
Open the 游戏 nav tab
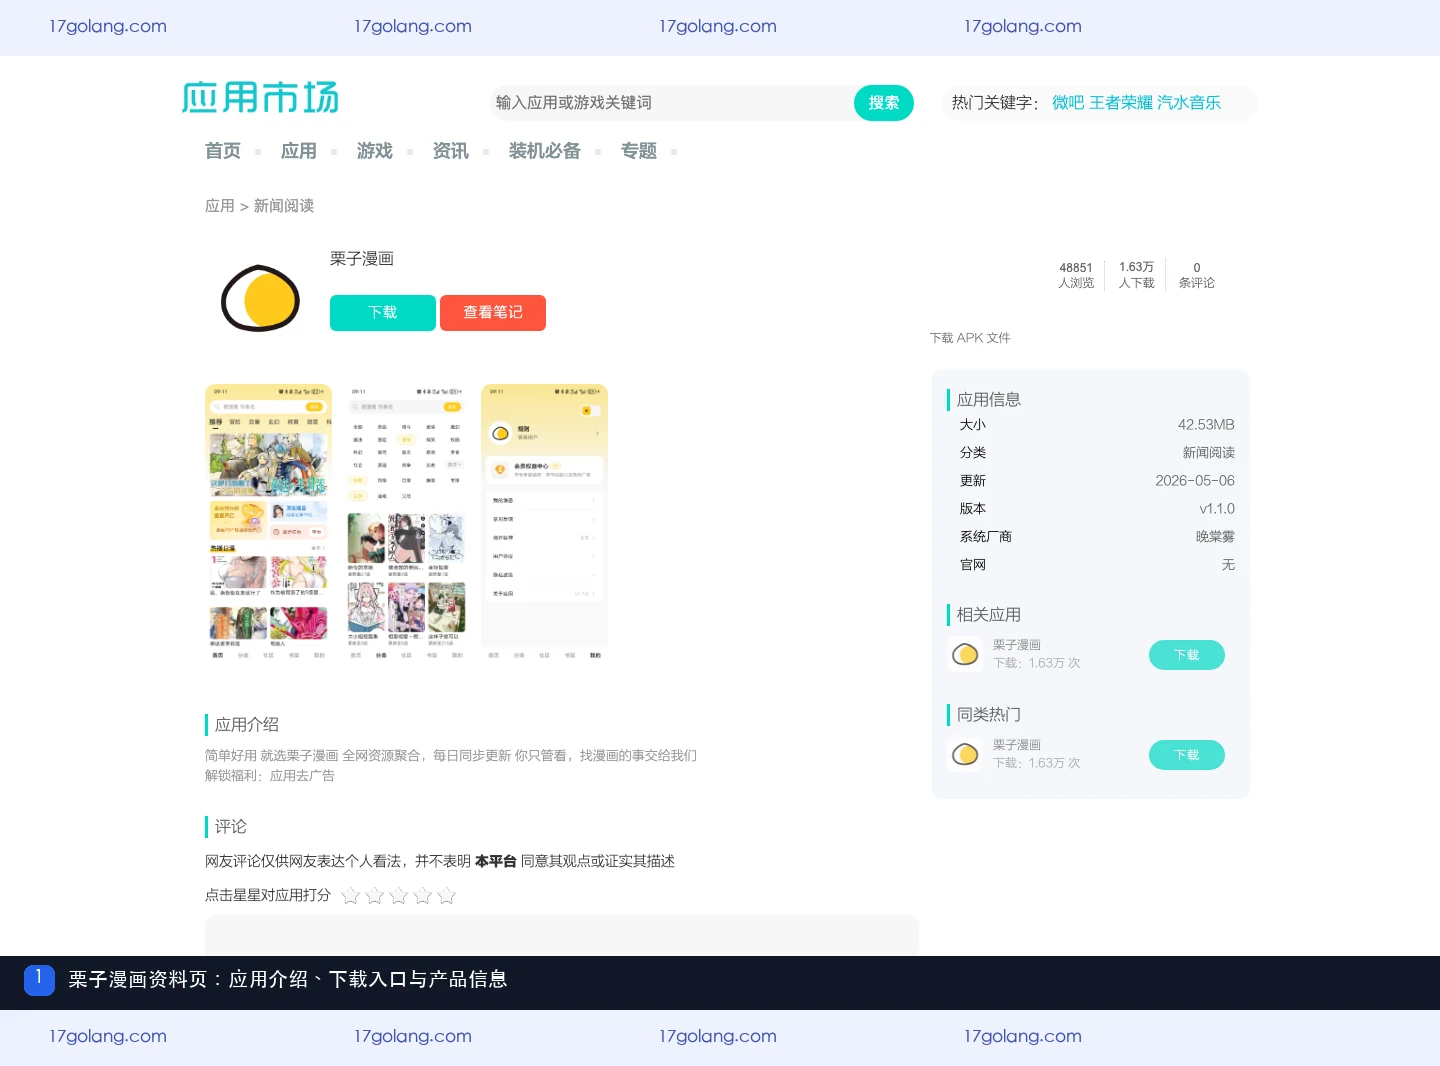coord(375,151)
